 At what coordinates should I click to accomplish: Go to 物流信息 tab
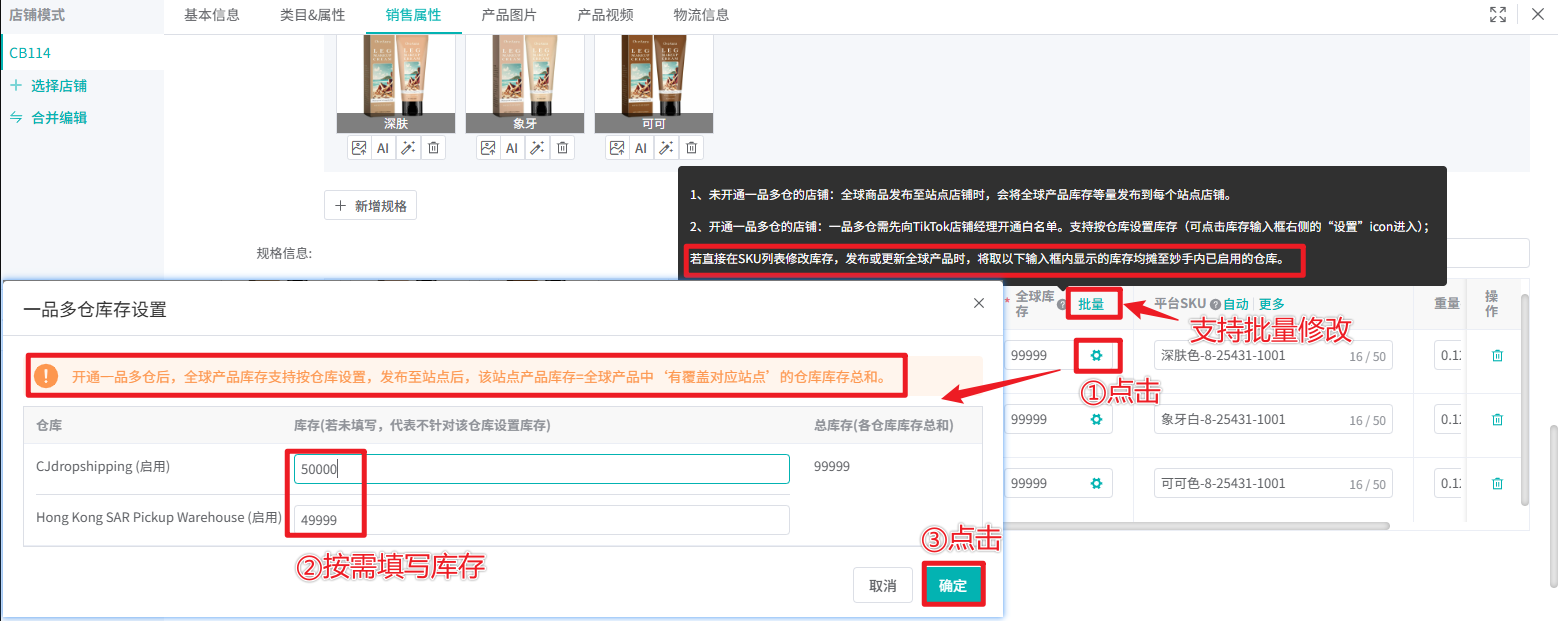pos(701,15)
